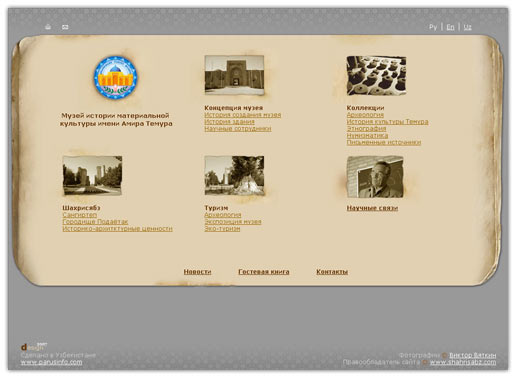The image size is (515, 378).
Task: Open История культуры Темура link
Action: [x=387, y=122]
